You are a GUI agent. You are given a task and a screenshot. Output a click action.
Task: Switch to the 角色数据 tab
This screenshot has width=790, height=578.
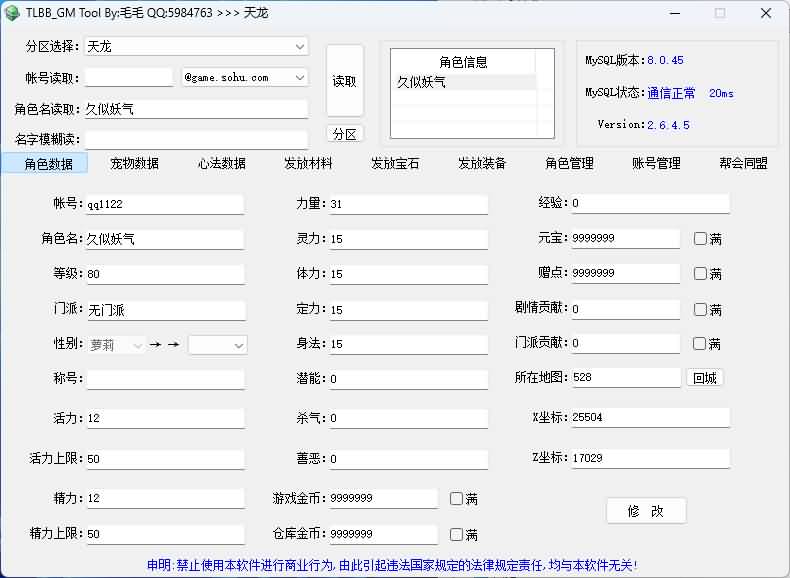(x=45, y=163)
